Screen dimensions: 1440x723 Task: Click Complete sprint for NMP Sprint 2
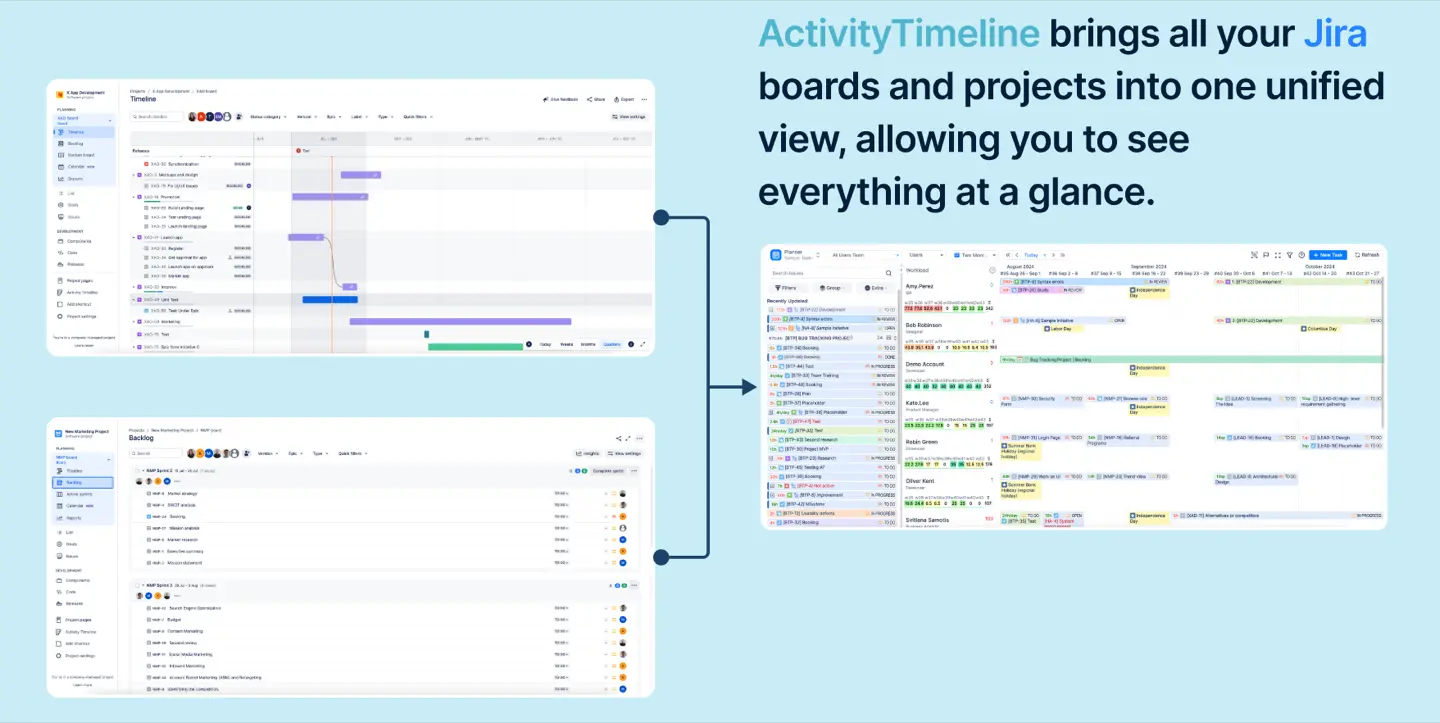[608, 470]
